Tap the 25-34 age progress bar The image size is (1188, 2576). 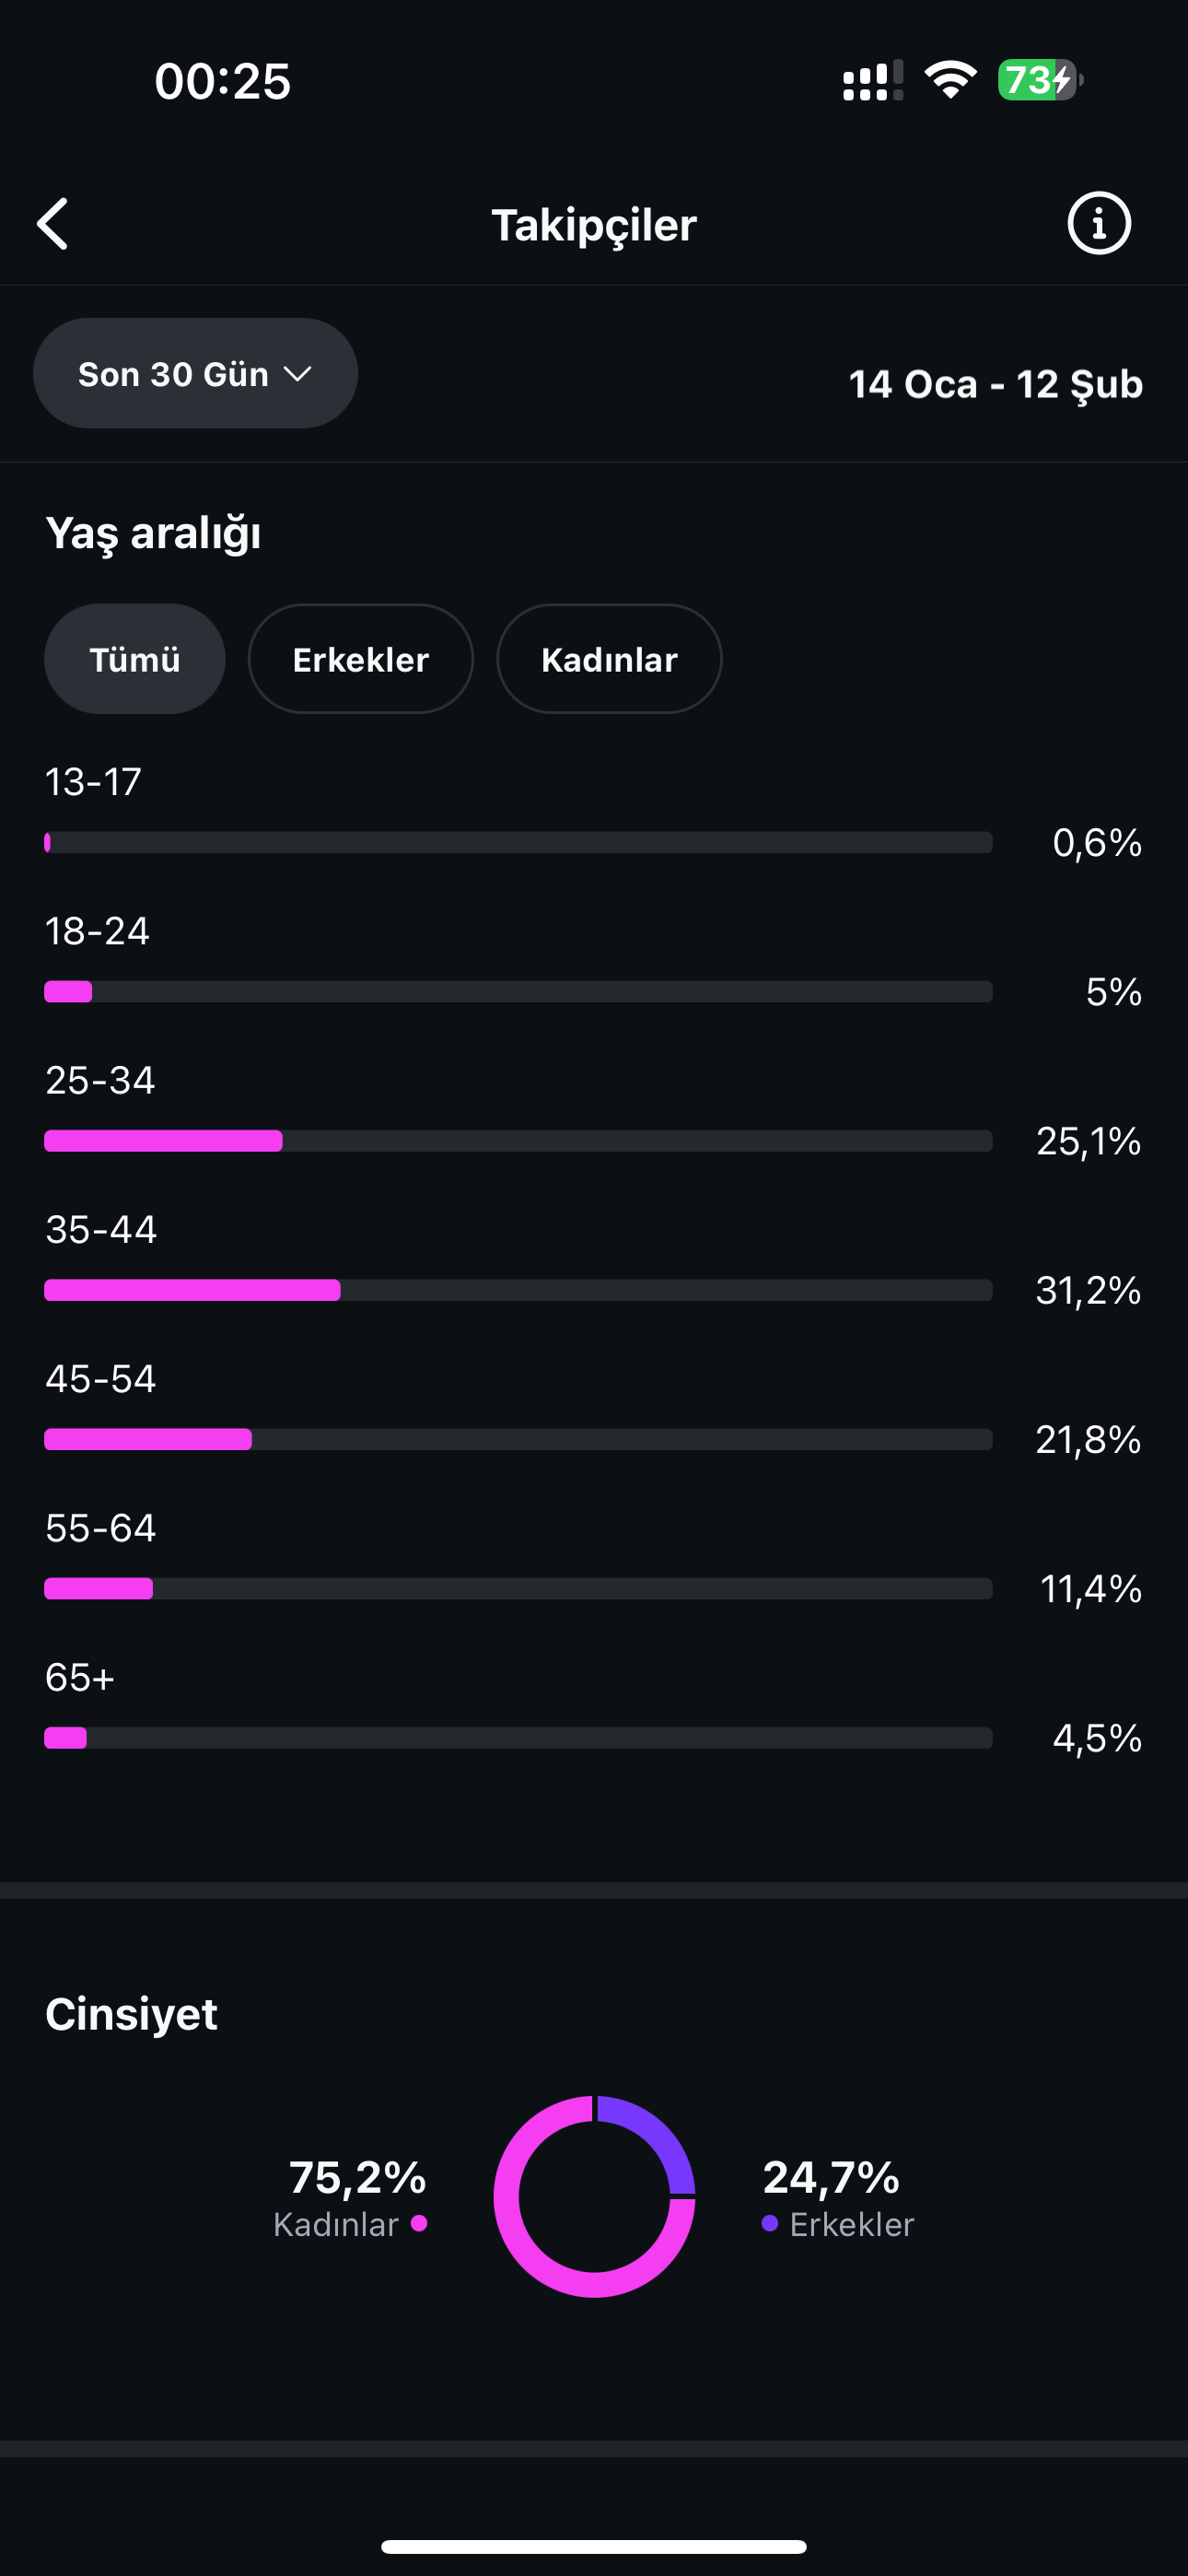point(518,1141)
